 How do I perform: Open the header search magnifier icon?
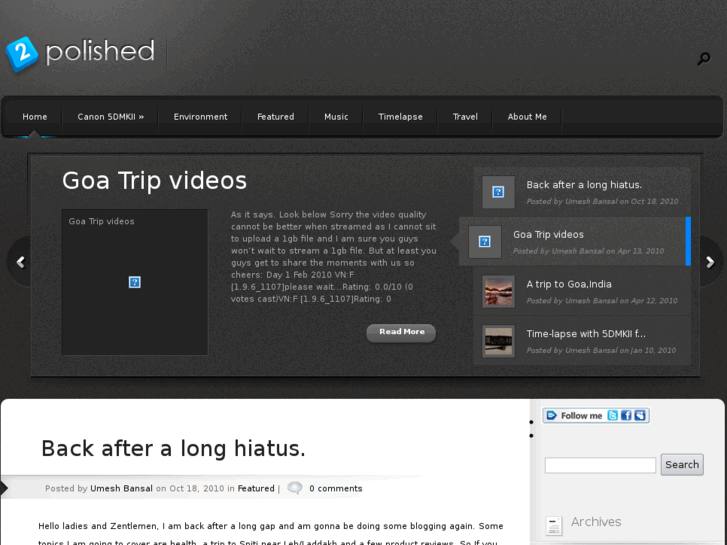click(704, 59)
